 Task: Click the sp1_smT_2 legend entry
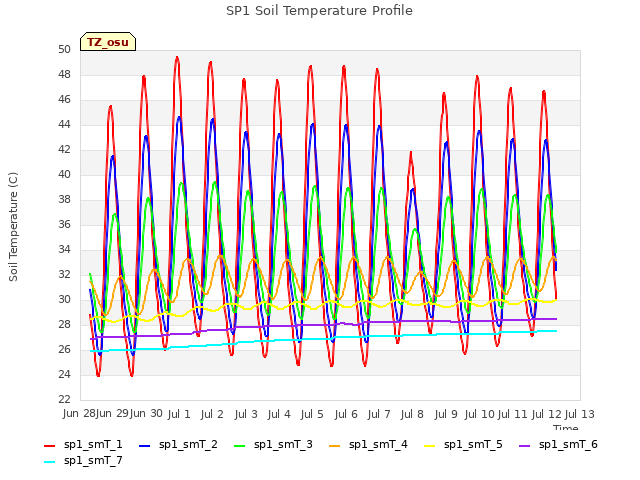(178, 444)
